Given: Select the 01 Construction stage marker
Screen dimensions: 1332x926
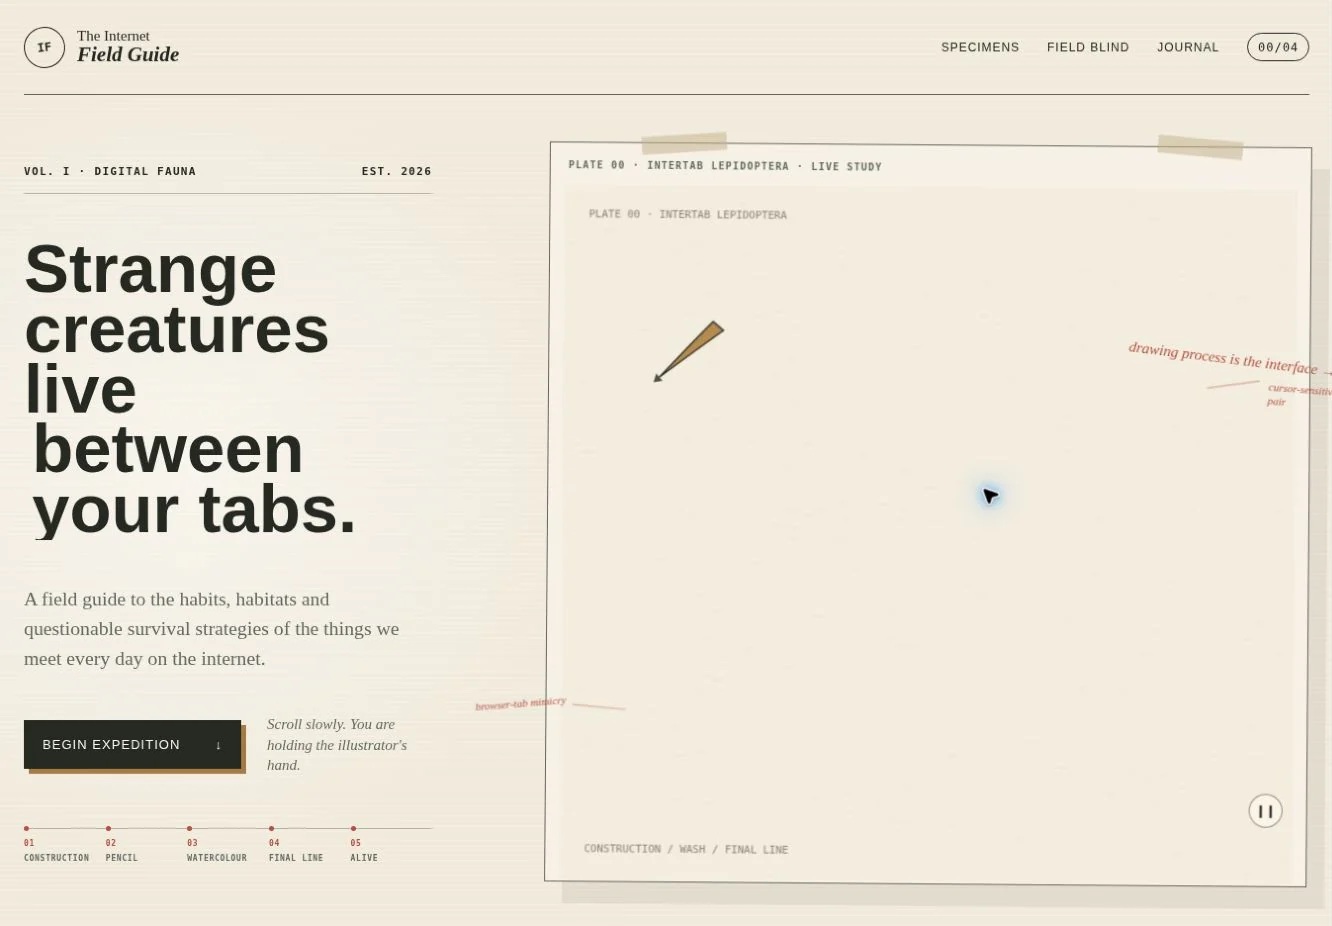Looking at the screenshot, I should click(56, 845).
